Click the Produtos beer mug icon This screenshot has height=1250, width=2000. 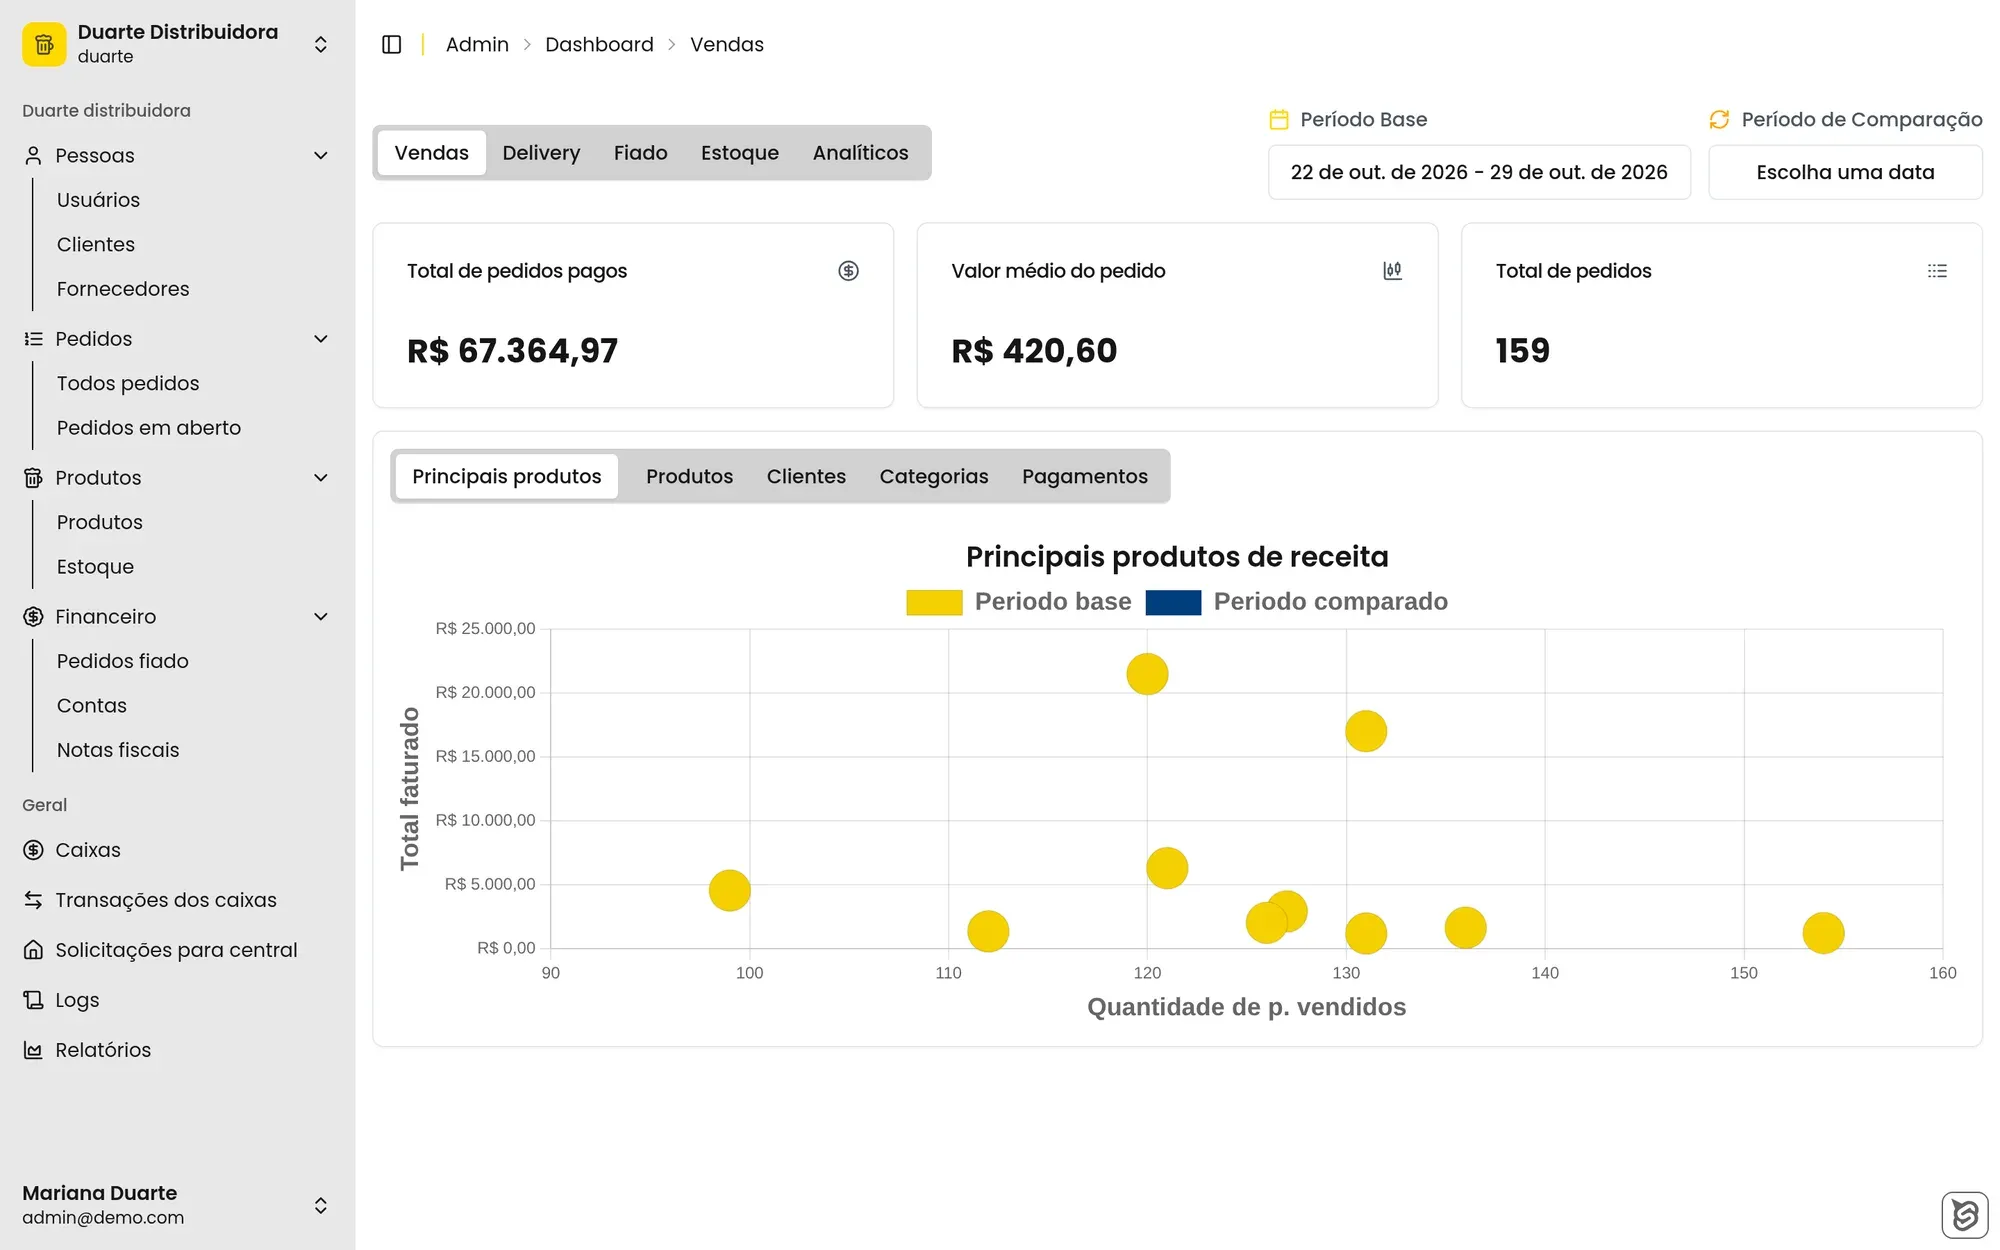[33, 478]
